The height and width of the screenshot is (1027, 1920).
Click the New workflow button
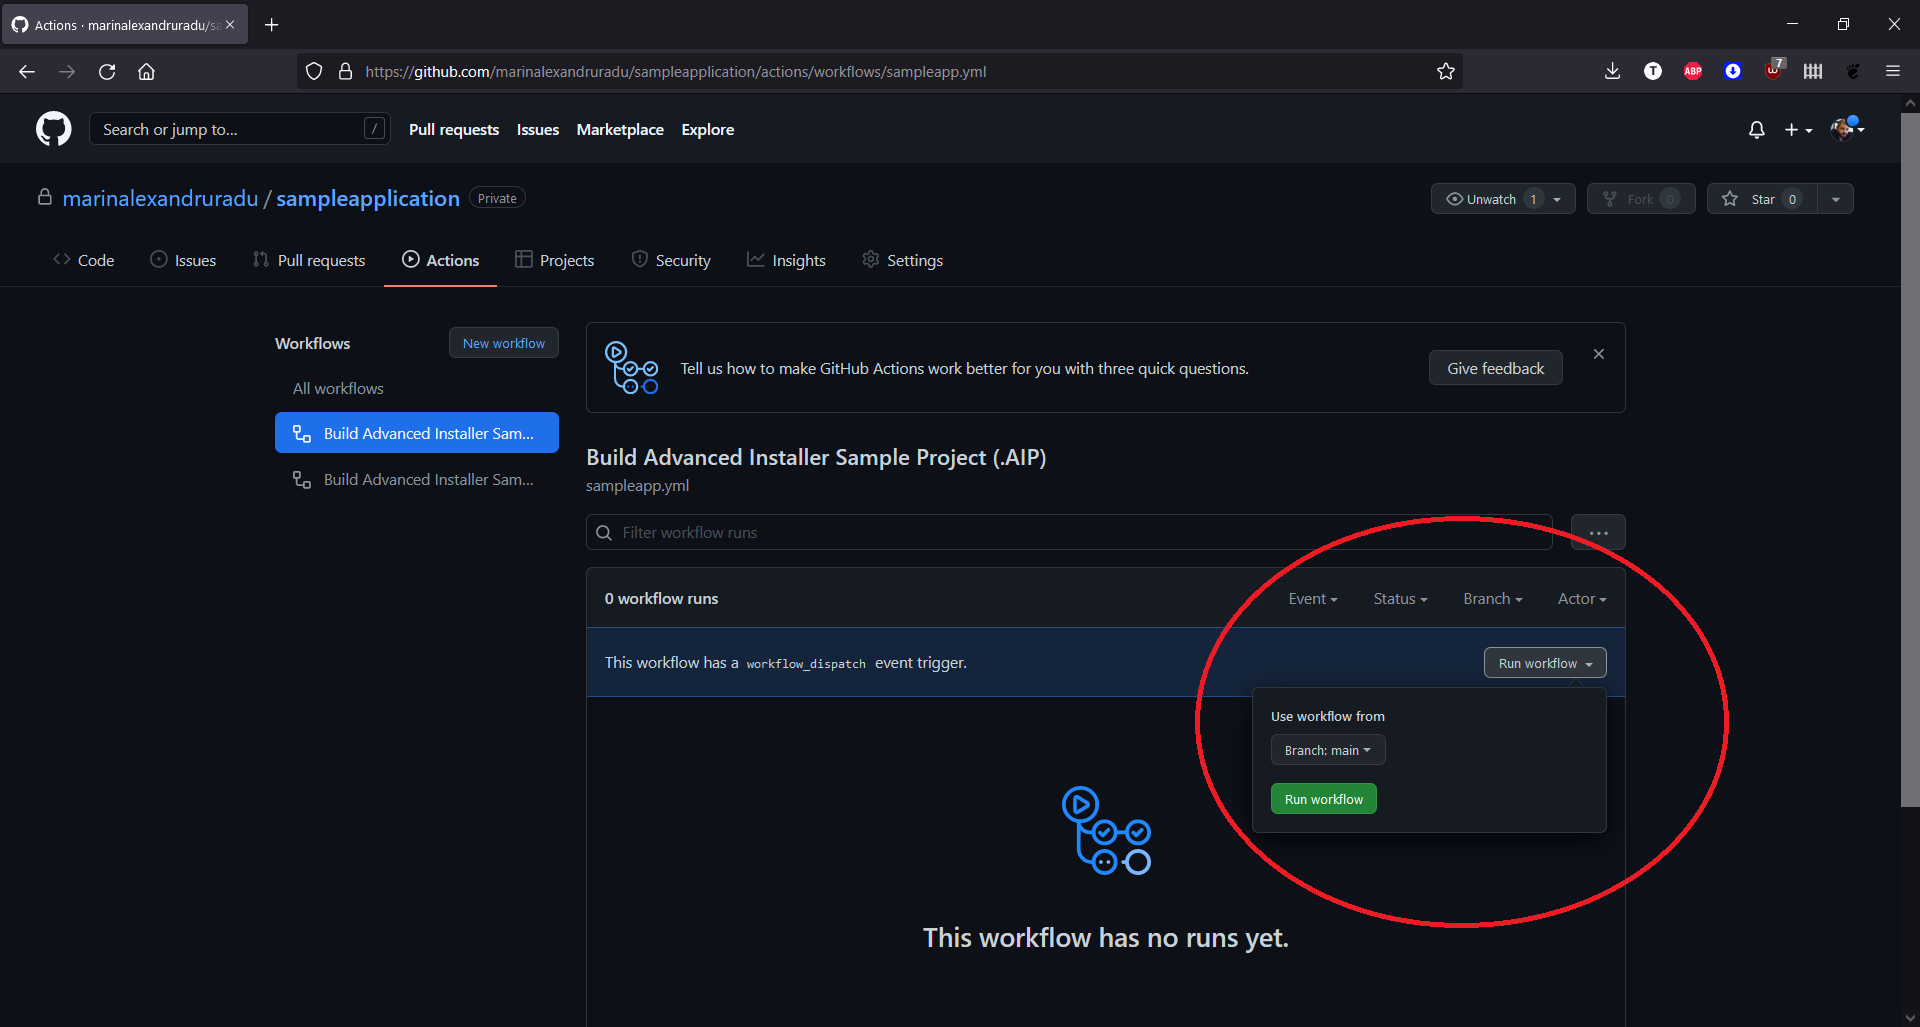pyautogui.click(x=504, y=343)
